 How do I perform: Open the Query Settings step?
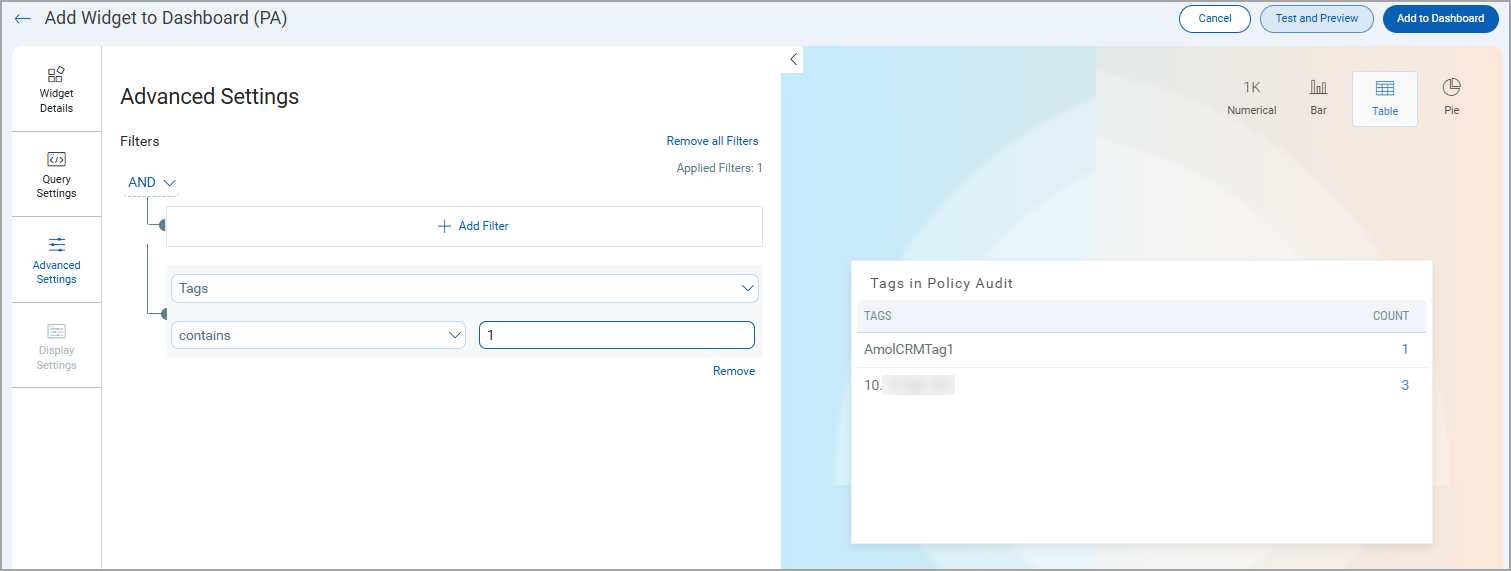pyautogui.click(x=56, y=174)
